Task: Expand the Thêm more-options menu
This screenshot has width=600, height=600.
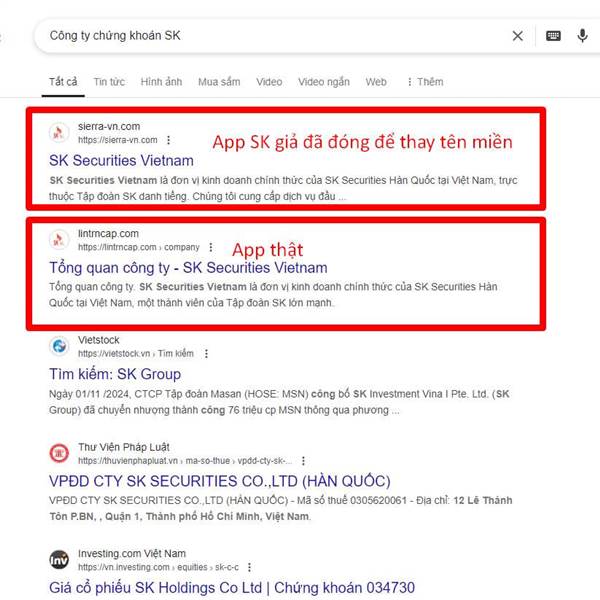Action: [425, 82]
